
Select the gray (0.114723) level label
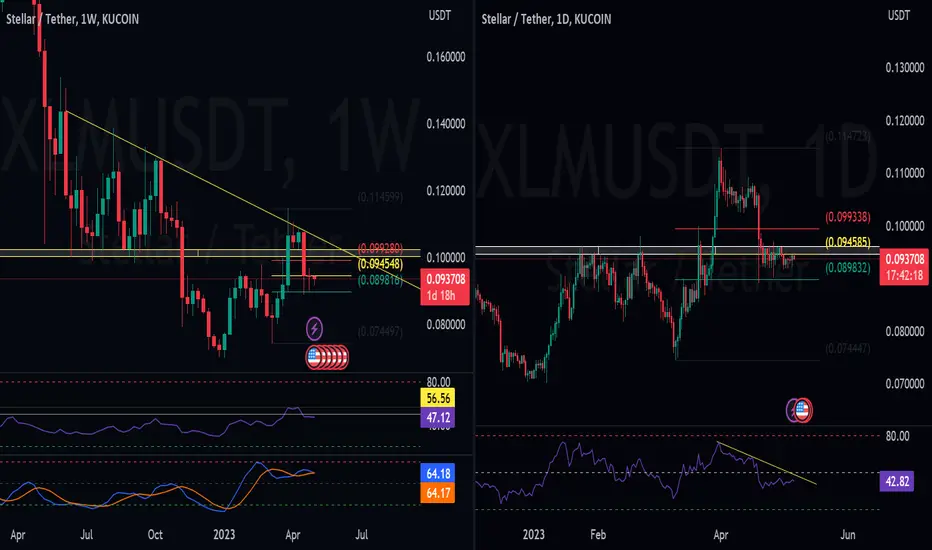click(848, 137)
